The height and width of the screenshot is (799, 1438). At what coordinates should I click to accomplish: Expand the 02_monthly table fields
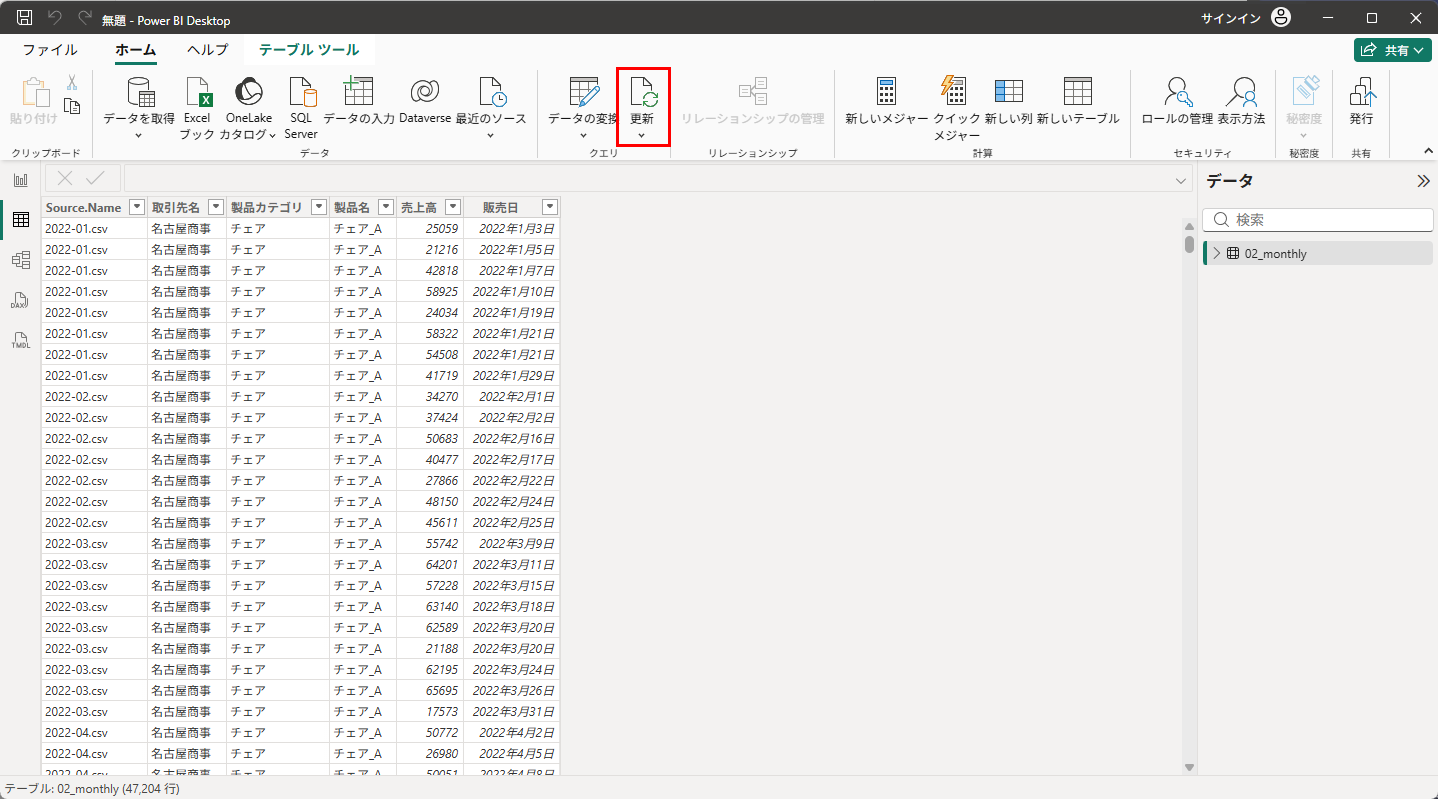pyautogui.click(x=1217, y=253)
